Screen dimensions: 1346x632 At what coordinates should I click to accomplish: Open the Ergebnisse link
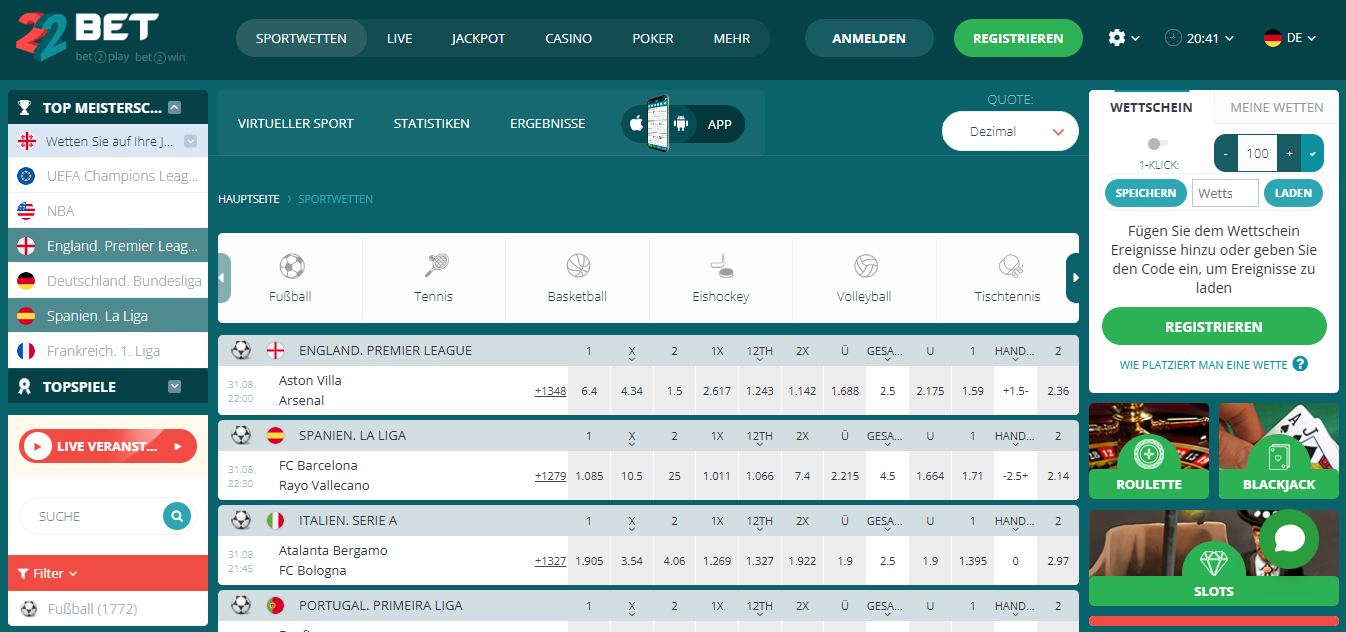(x=548, y=123)
